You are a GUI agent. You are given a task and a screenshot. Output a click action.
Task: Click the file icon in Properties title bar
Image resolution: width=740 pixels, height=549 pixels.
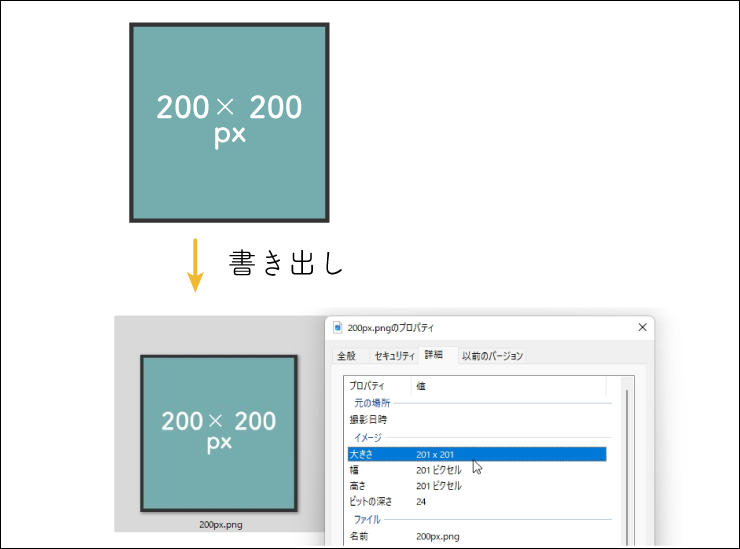coord(338,328)
